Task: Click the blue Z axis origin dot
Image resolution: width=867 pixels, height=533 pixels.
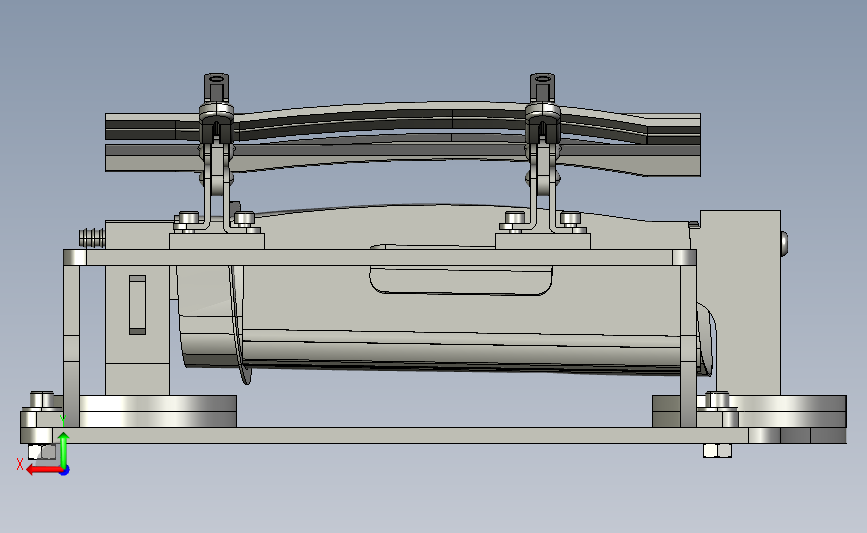Action: coord(65,471)
